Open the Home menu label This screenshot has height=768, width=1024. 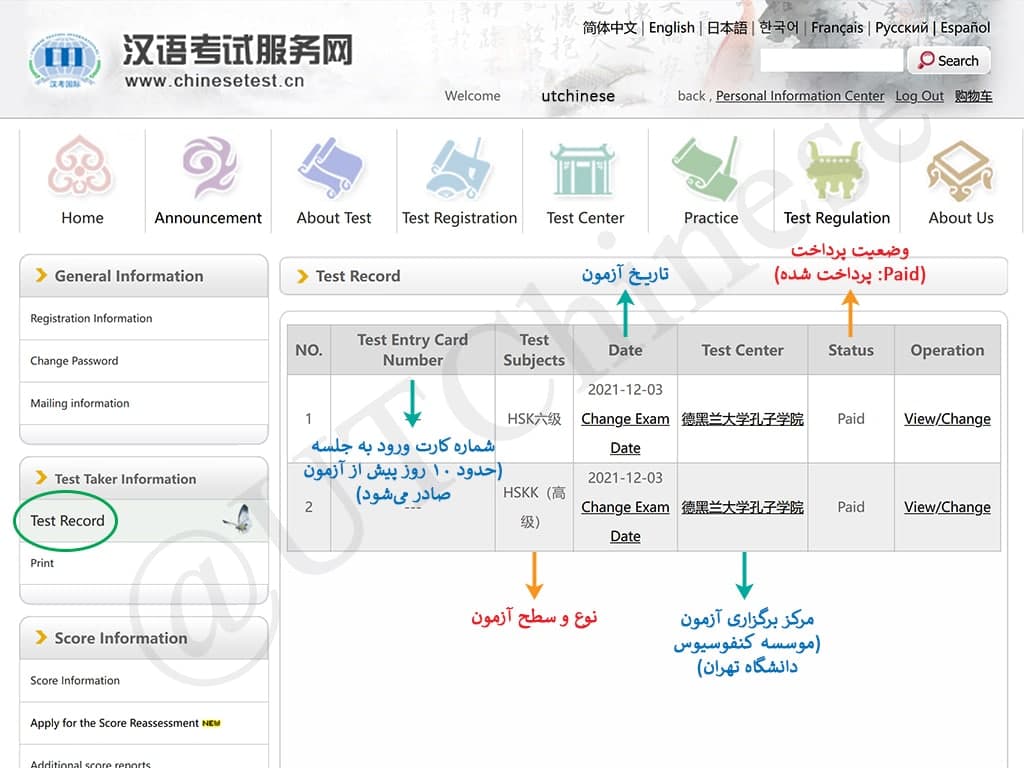coord(82,217)
